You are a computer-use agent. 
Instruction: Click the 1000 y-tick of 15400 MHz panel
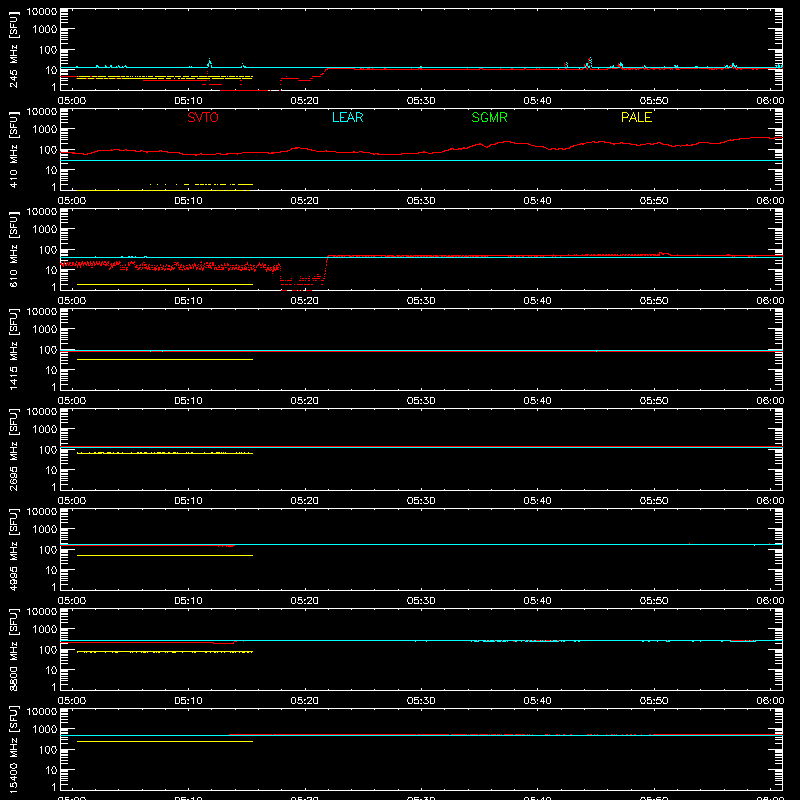[x=45, y=729]
